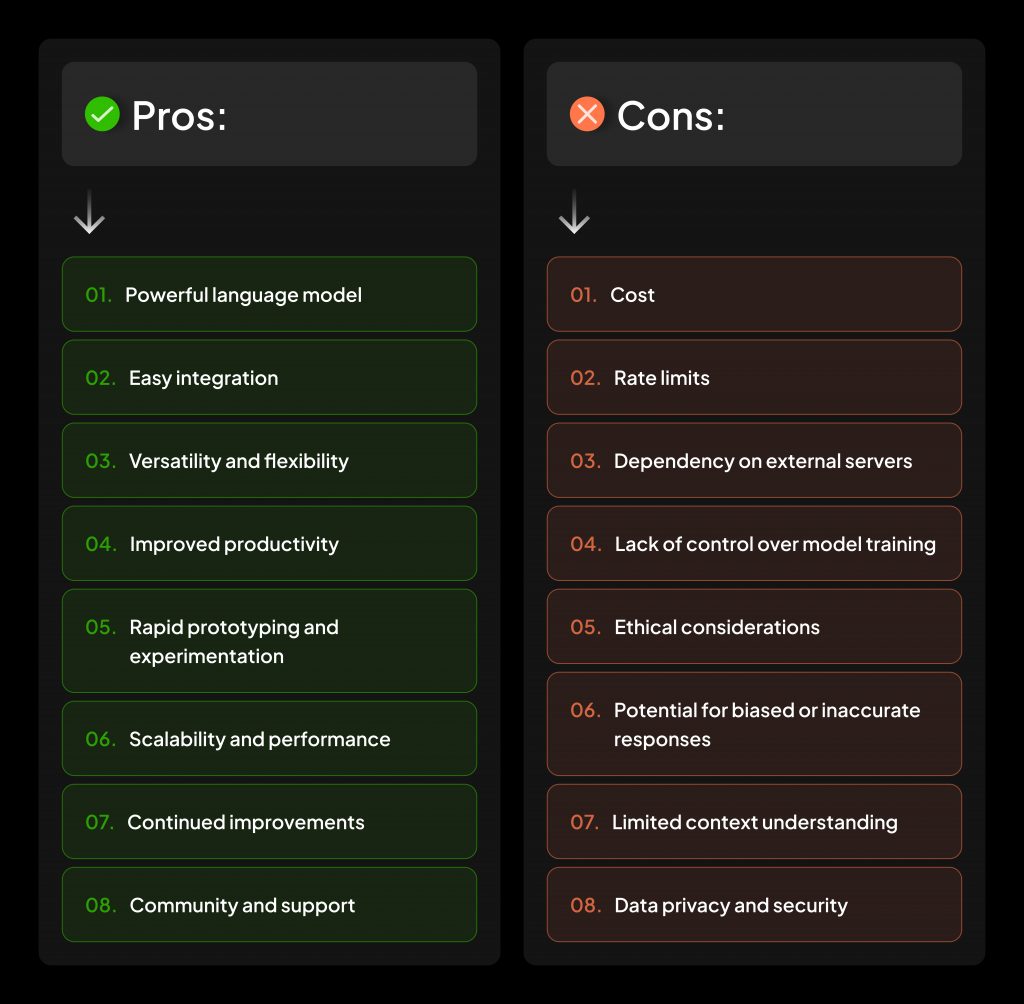Select "Scalability and performance" entry
This screenshot has height=1004, width=1024.
coord(269,739)
